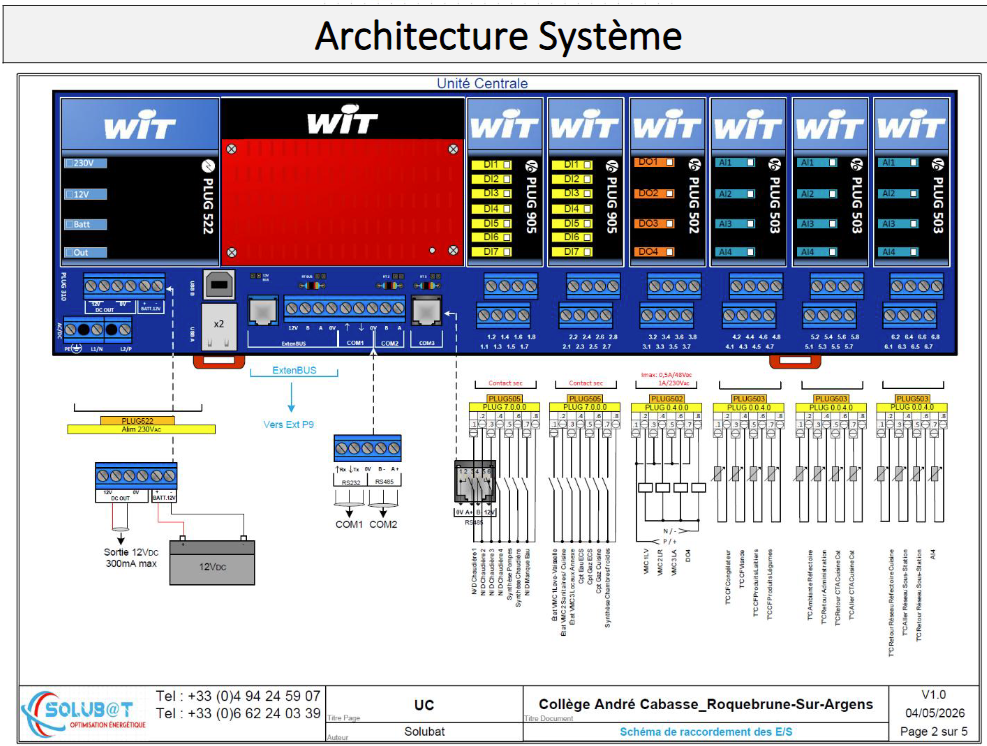
Task: Click the T°C Aller Réseau Sous-Station label
Action: (905, 592)
